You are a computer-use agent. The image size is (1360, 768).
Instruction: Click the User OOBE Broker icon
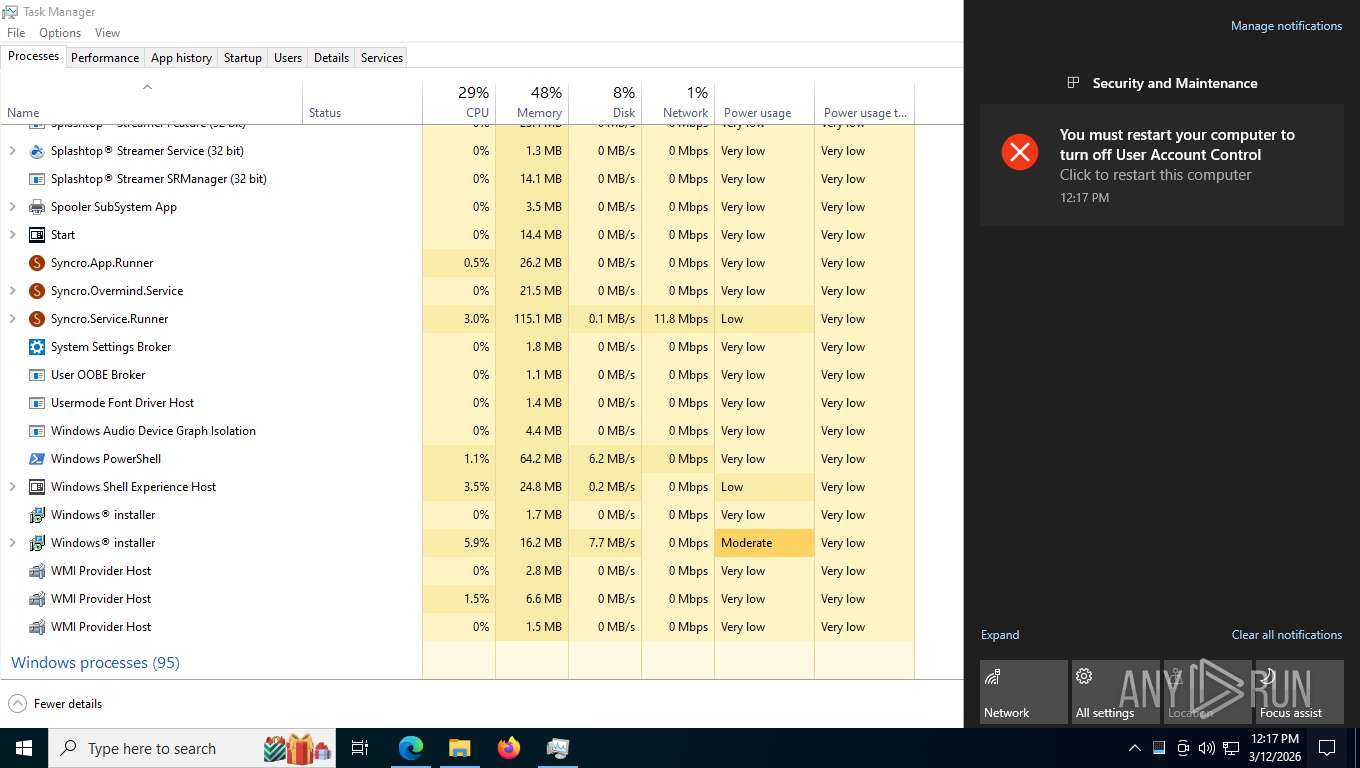tap(37, 375)
